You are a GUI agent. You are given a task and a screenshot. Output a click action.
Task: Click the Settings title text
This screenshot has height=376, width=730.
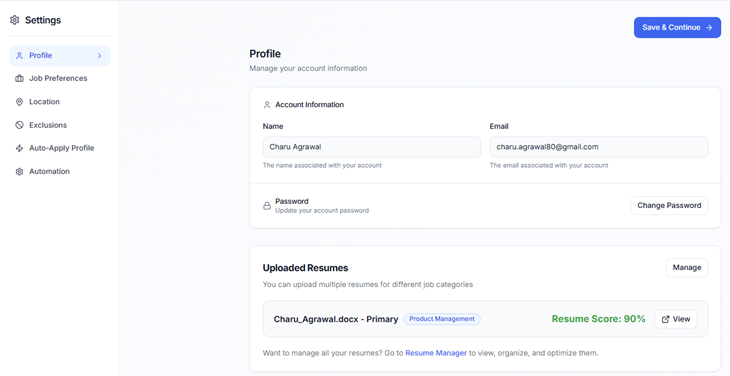[43, 20]
